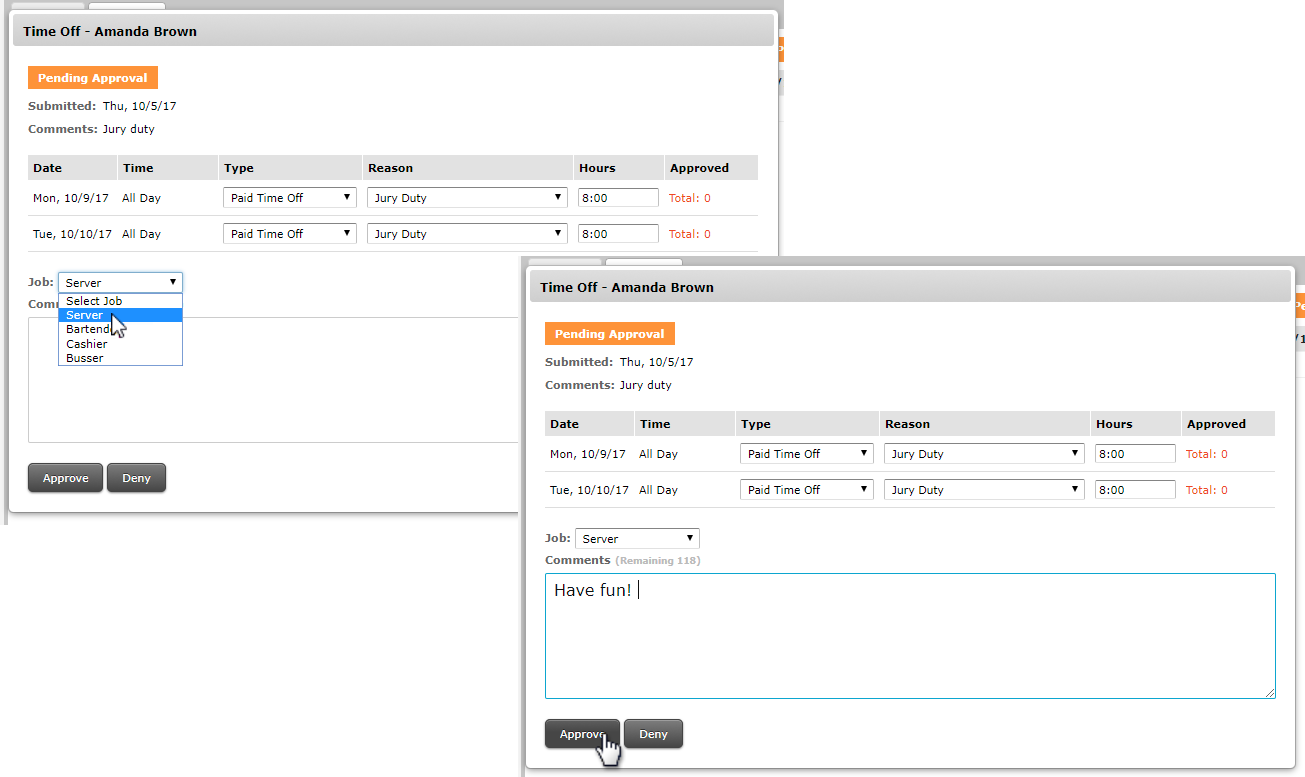Screen dimensions: 1305x777
Task: Open Type dropdown for Tue 10/10/17 in back dialog
Action: [290, 234]
